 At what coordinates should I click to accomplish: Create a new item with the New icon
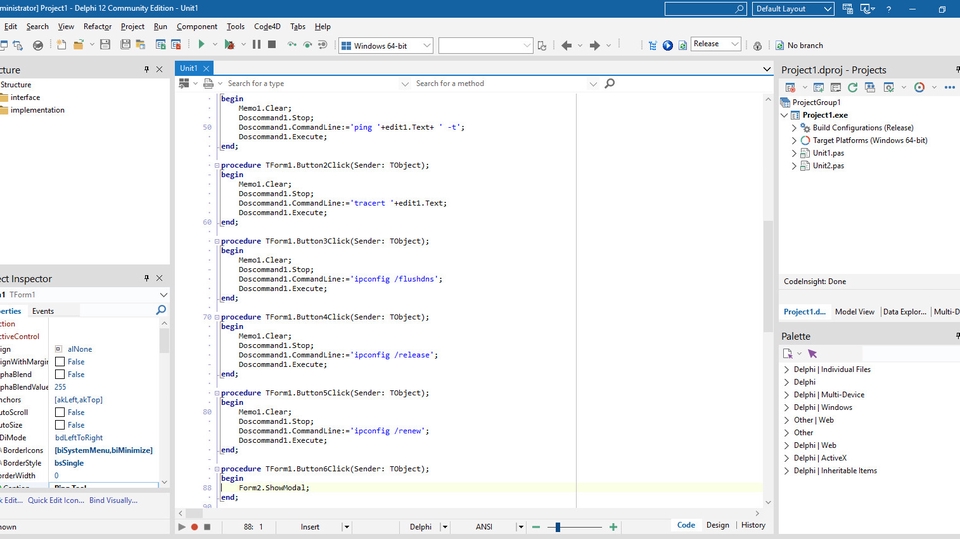point(61,45)
